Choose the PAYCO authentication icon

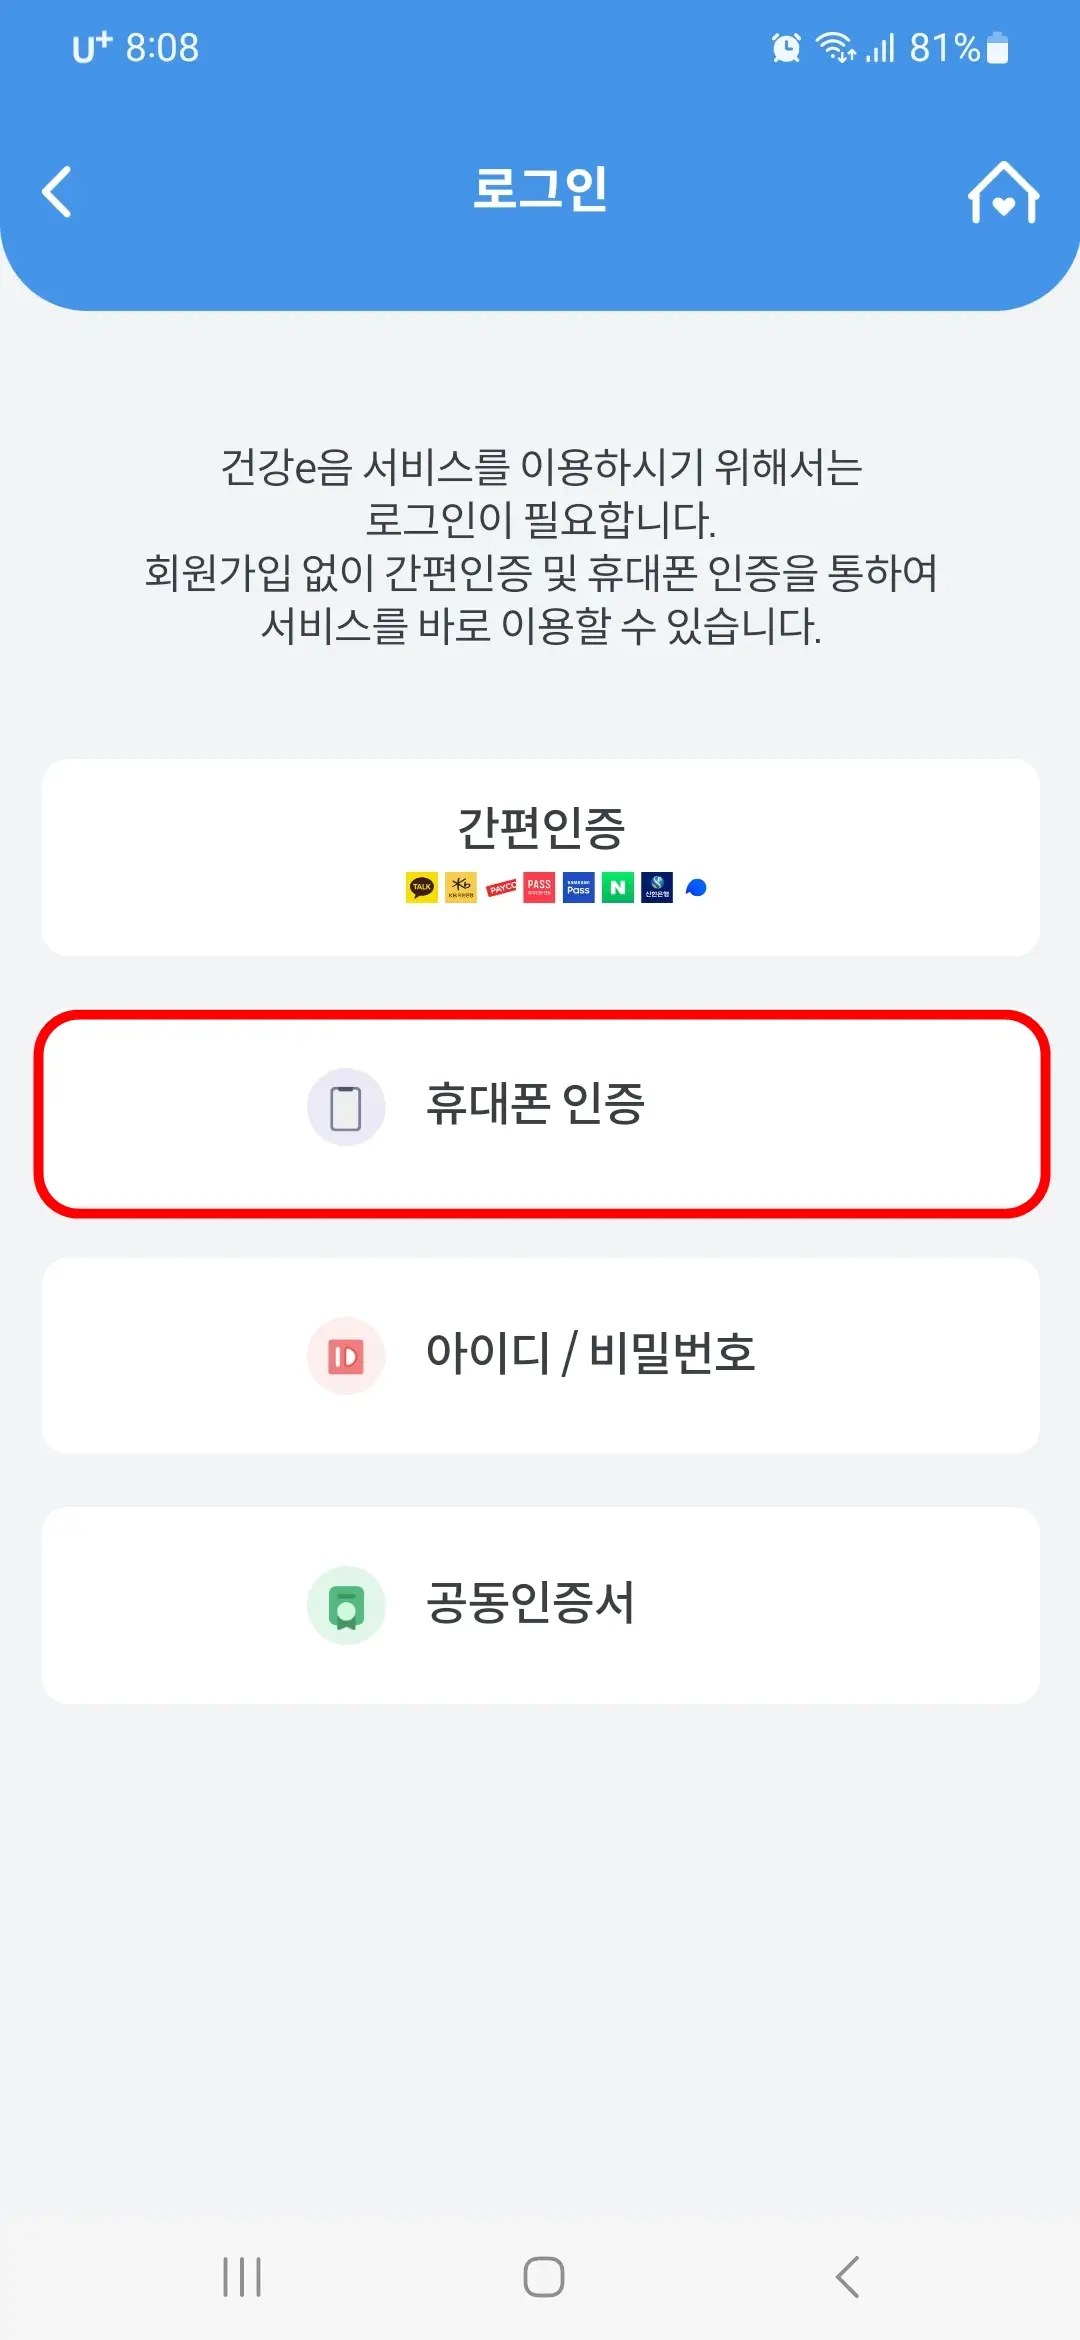click(x=503, y=887)
